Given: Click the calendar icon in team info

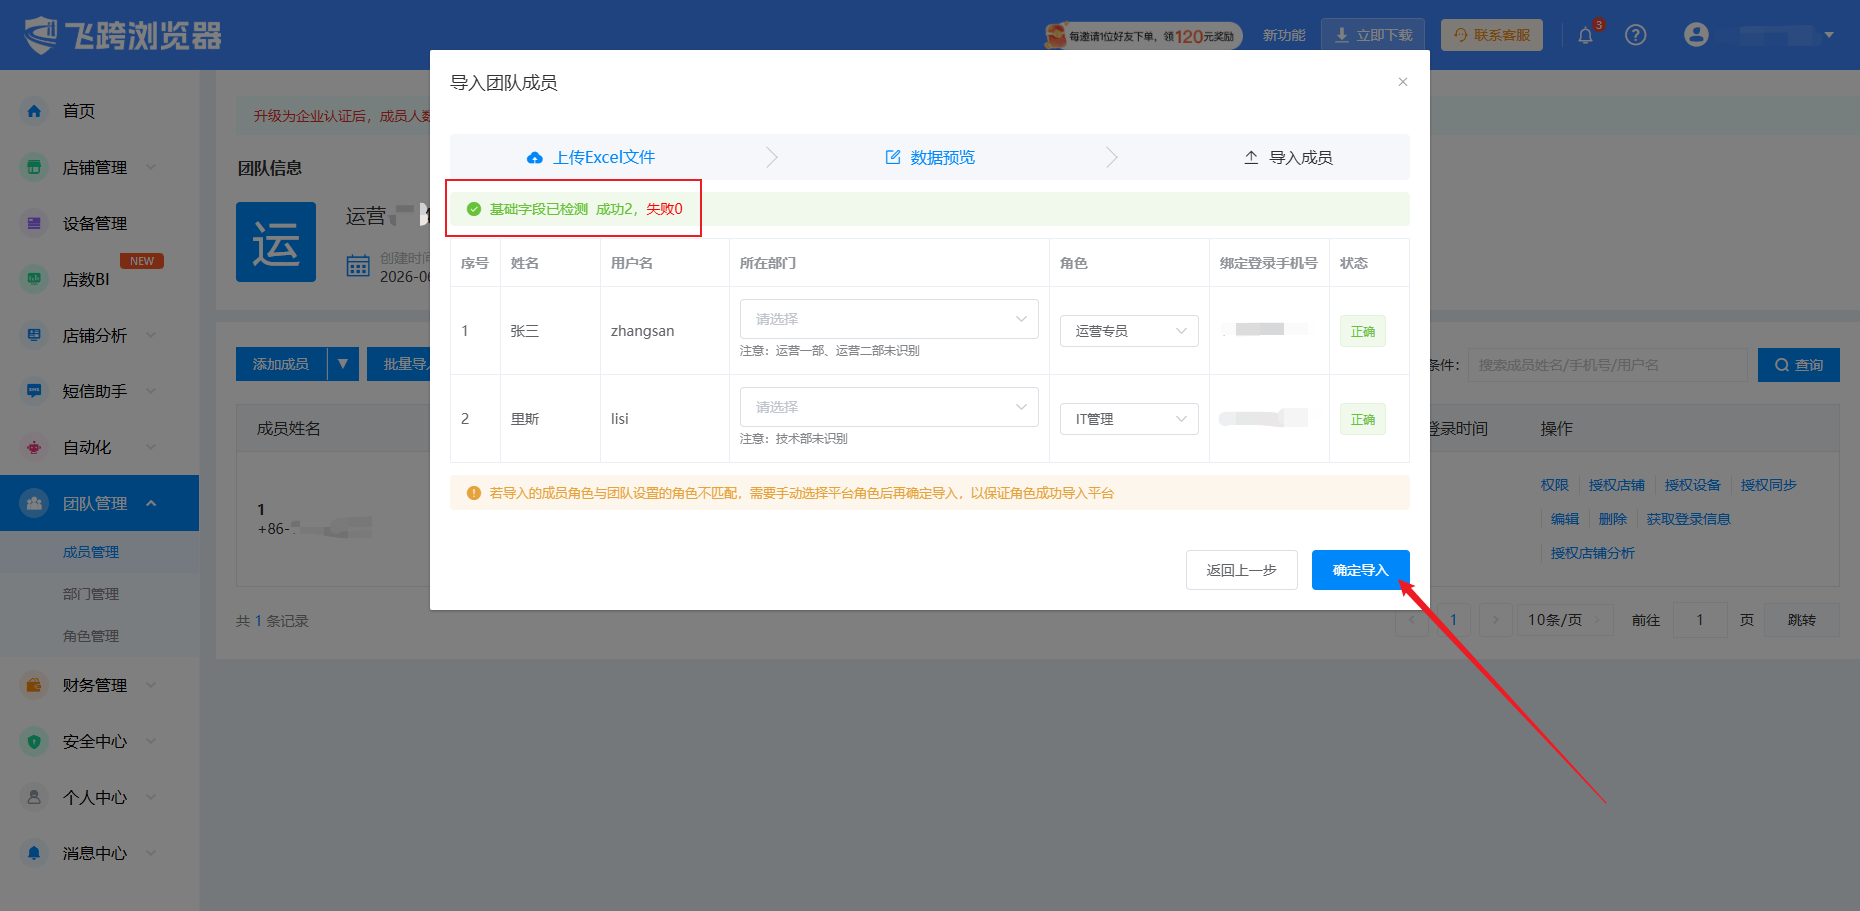Looking at the screenshot, I should pyautogui.click(x=358, y=266).
